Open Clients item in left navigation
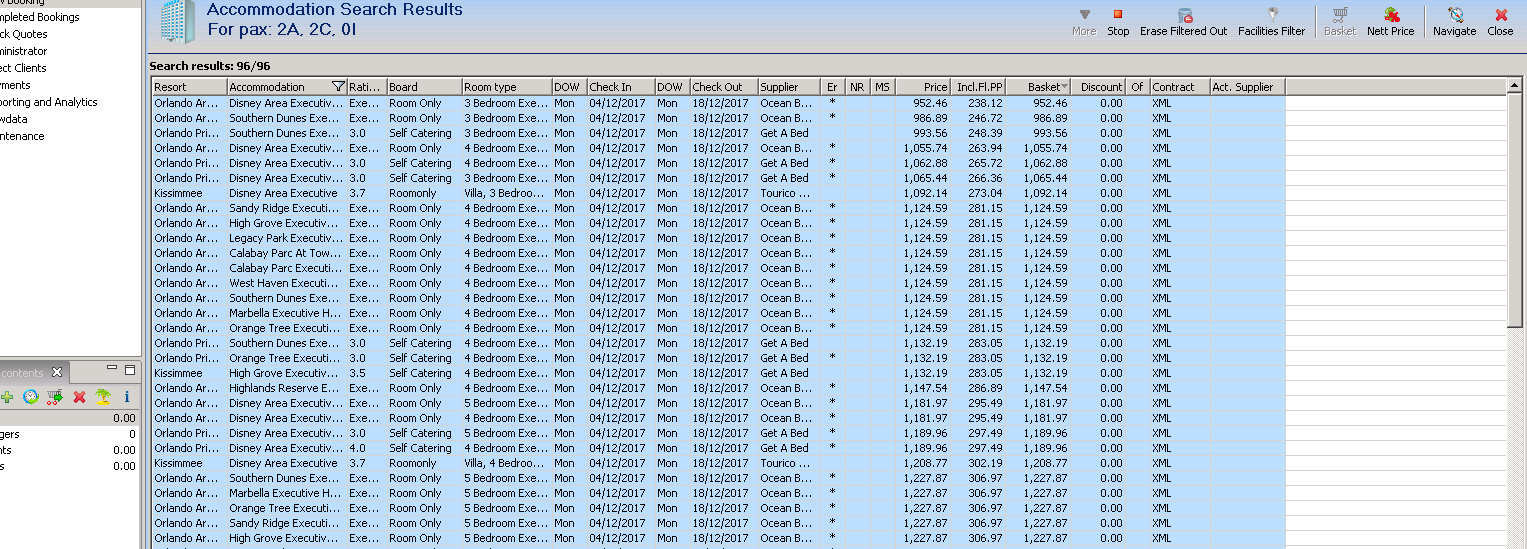 pos(23,68)
